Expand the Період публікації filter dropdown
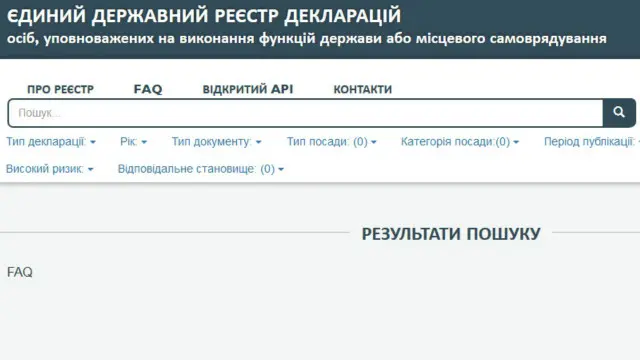Image resolution: width=640 pixels, height=360 pixels. coord(591,142)
